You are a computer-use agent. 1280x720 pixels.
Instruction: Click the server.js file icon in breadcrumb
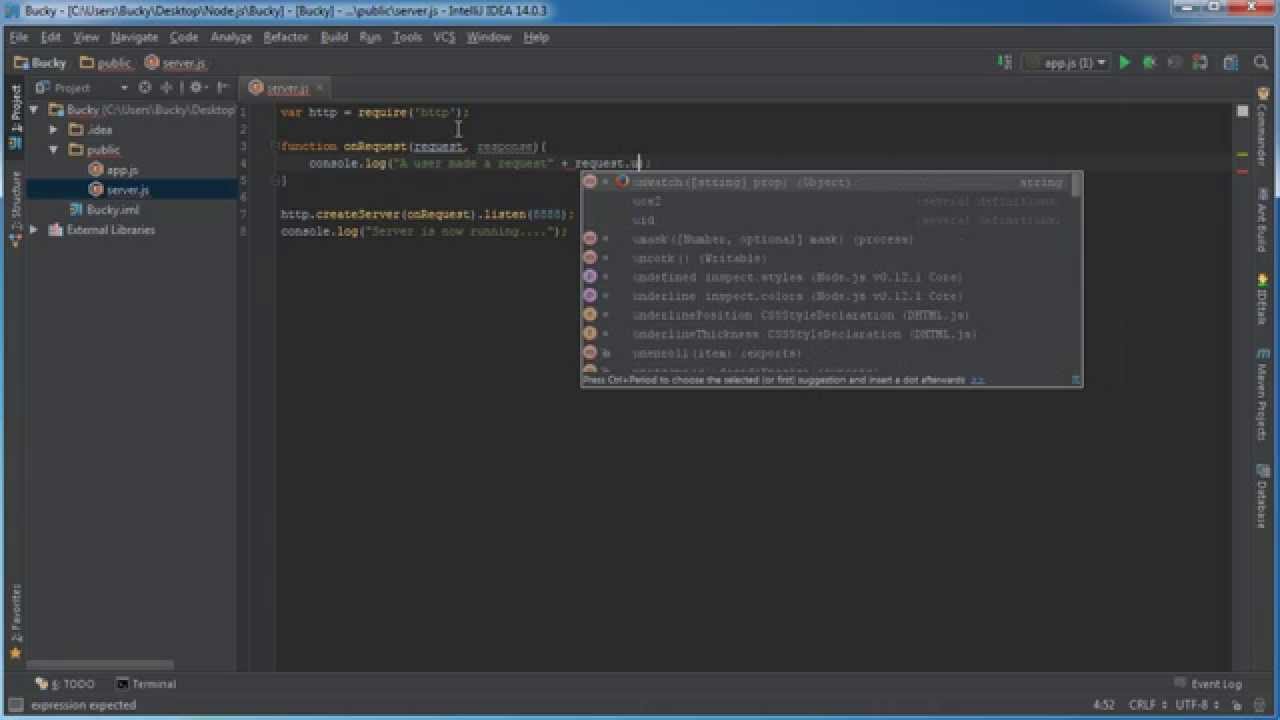point(151,62)
